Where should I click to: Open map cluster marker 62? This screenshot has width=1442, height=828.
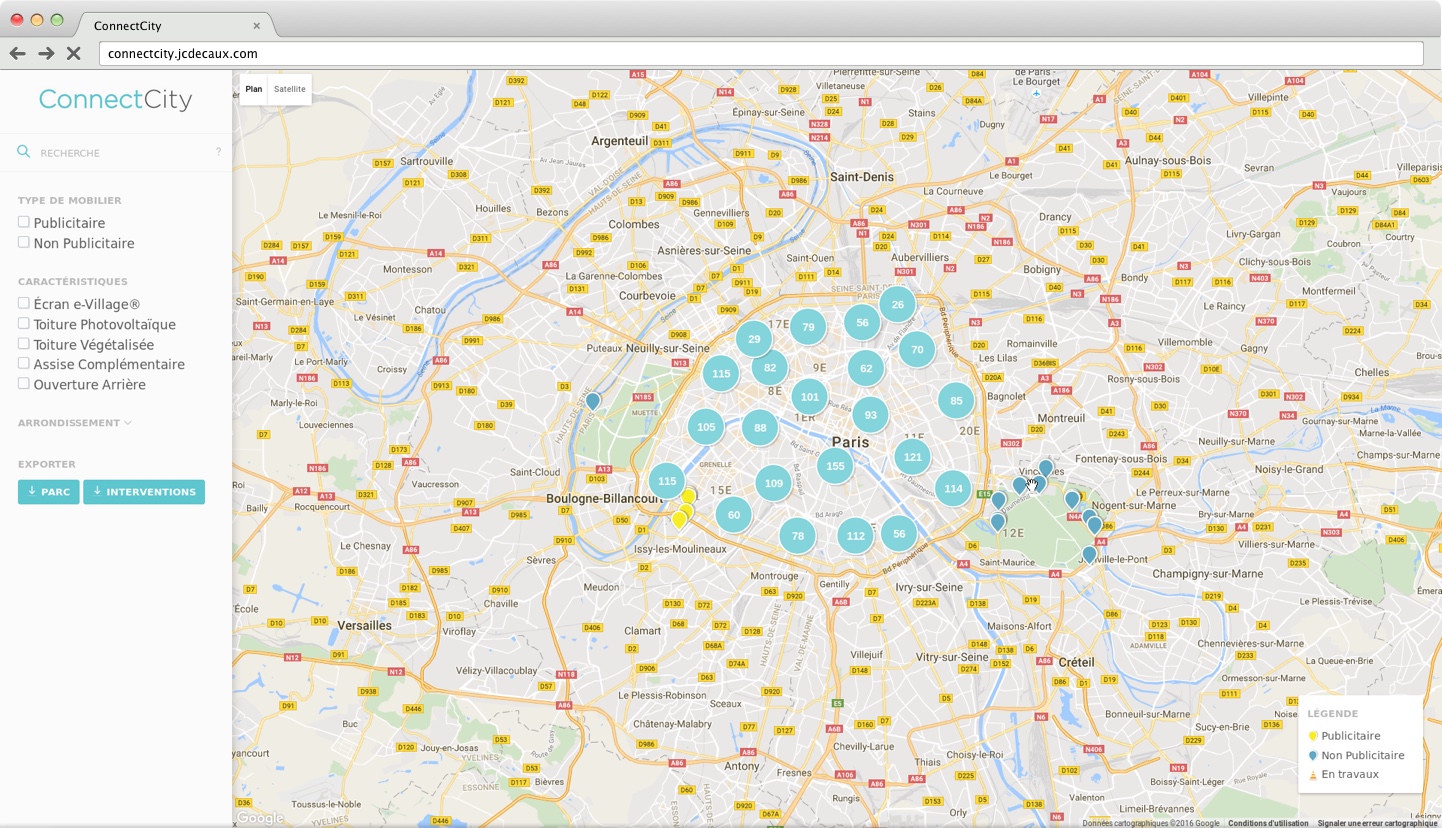coord(866,368)
